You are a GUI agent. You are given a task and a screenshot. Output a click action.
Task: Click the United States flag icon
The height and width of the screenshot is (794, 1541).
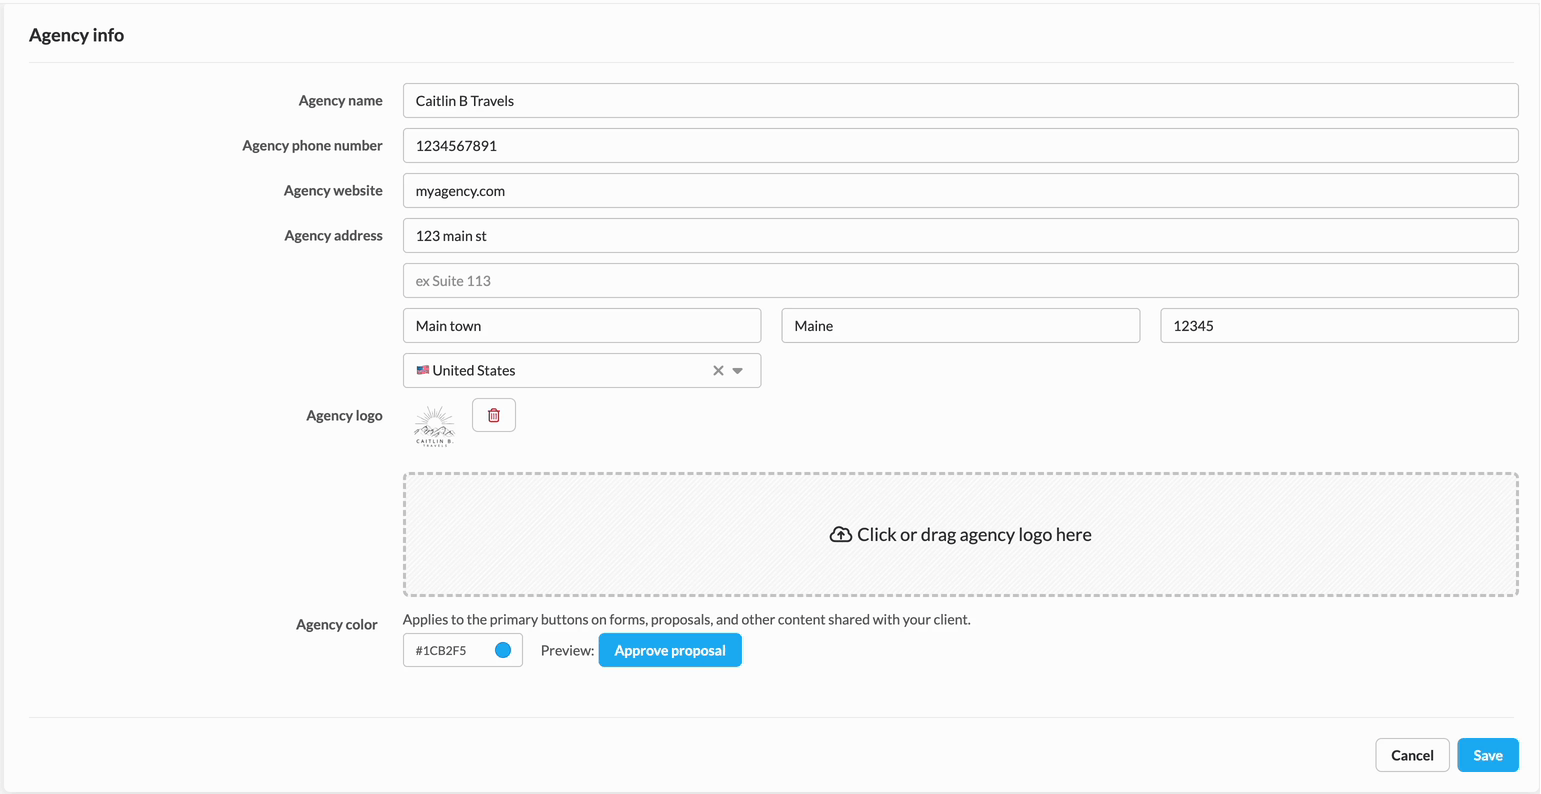tap(423, 370)
